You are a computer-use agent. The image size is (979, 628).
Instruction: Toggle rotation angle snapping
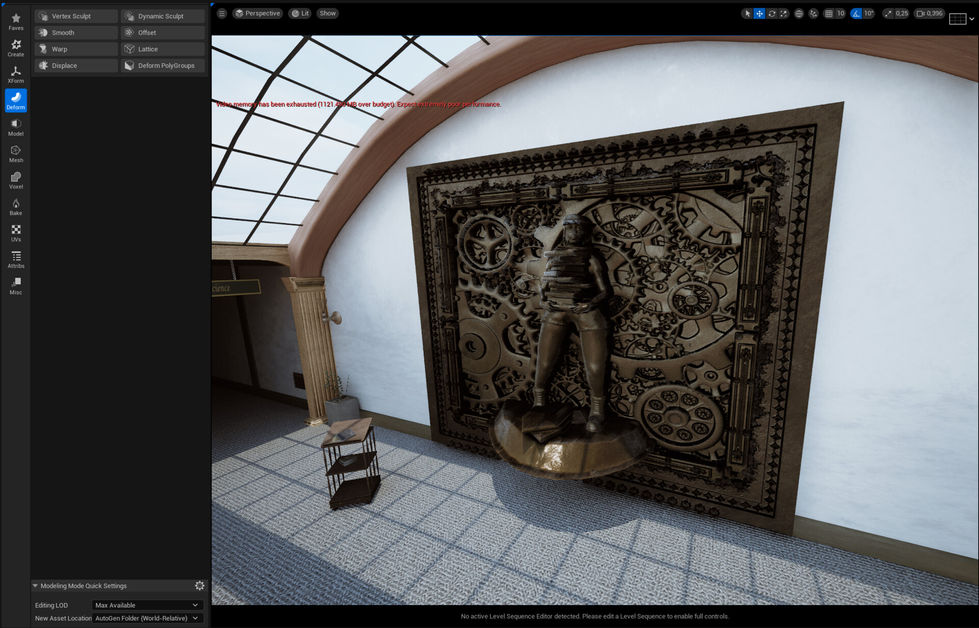(x=856, y=13)
